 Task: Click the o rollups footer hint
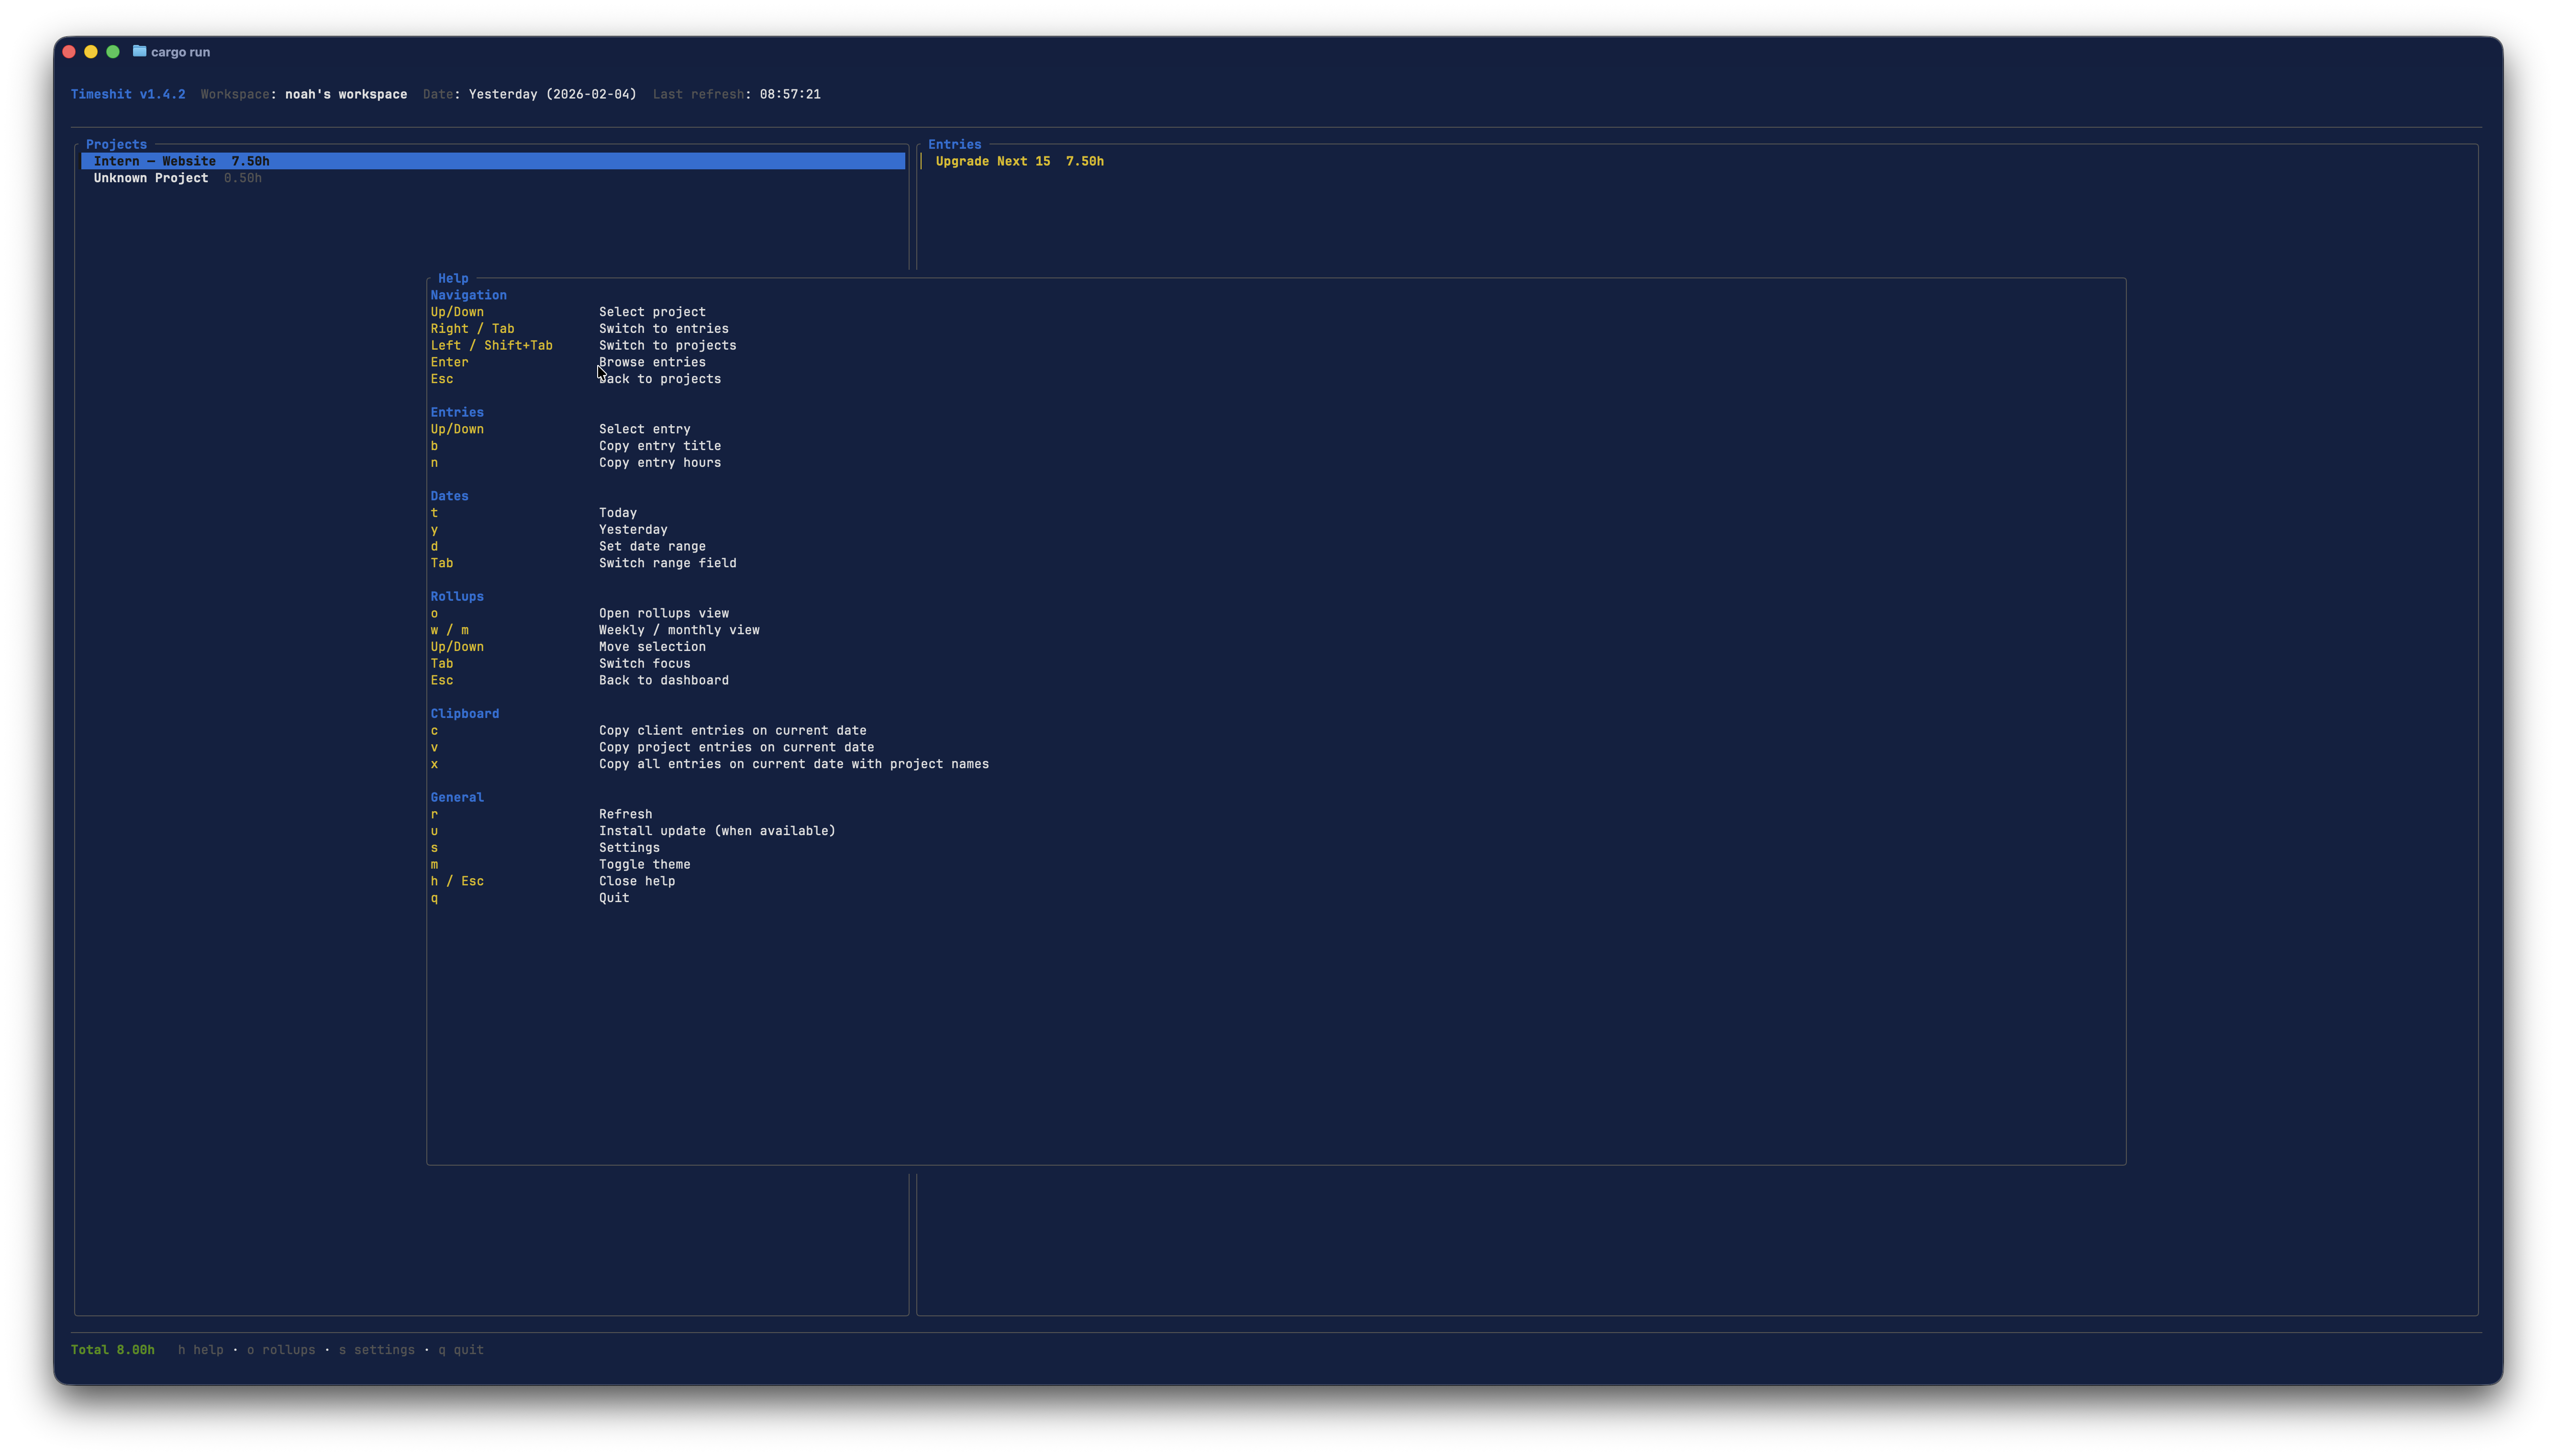tap(281, 1350)
